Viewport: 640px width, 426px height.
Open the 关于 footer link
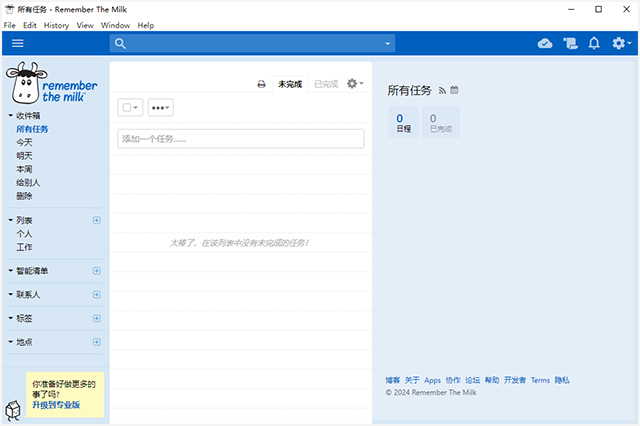[412, 380]
